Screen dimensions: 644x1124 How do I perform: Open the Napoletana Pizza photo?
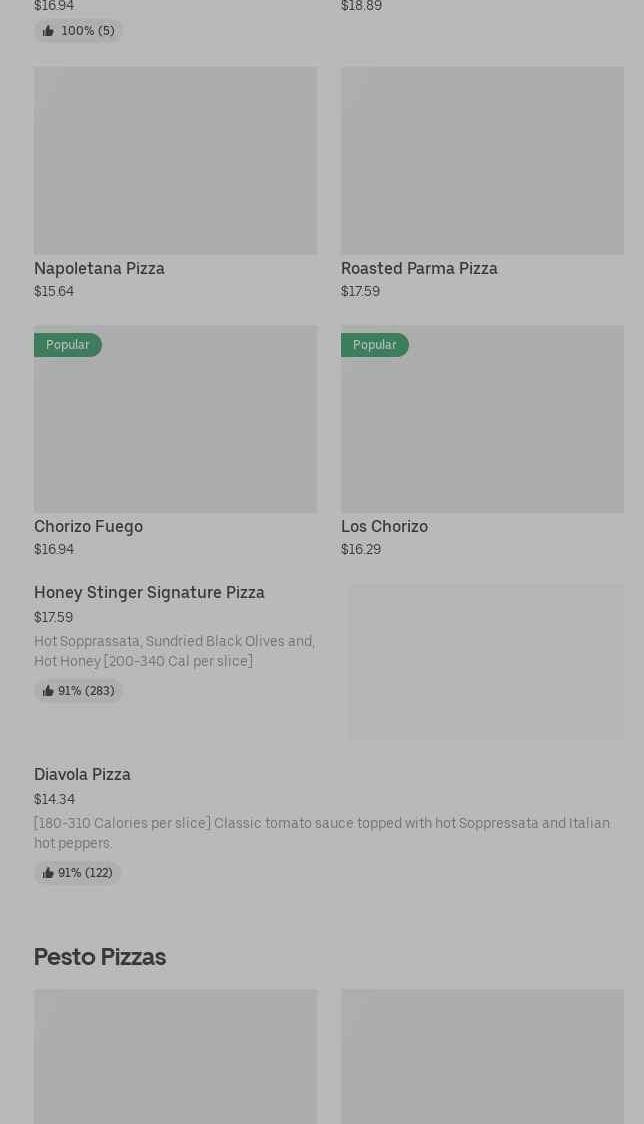point(175,160)
